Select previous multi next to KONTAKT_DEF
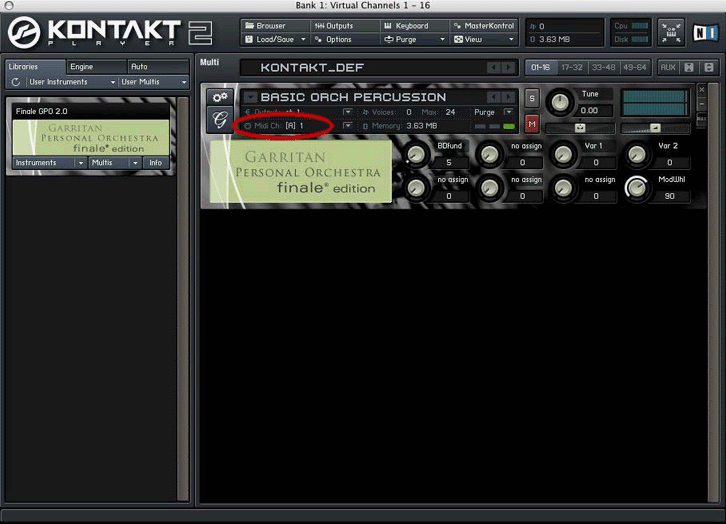726x524 pixels. tap(494, 68)
